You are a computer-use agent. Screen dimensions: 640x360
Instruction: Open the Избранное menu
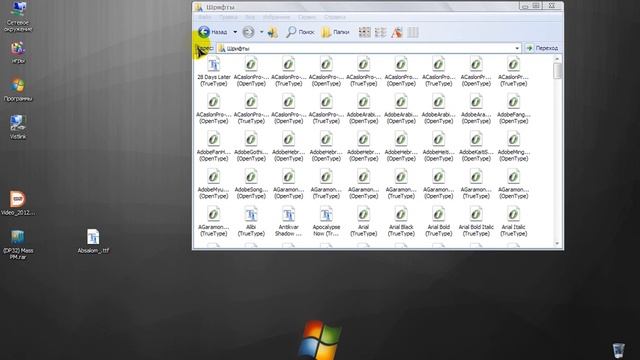pyautogui.click(x=276, y=17)
